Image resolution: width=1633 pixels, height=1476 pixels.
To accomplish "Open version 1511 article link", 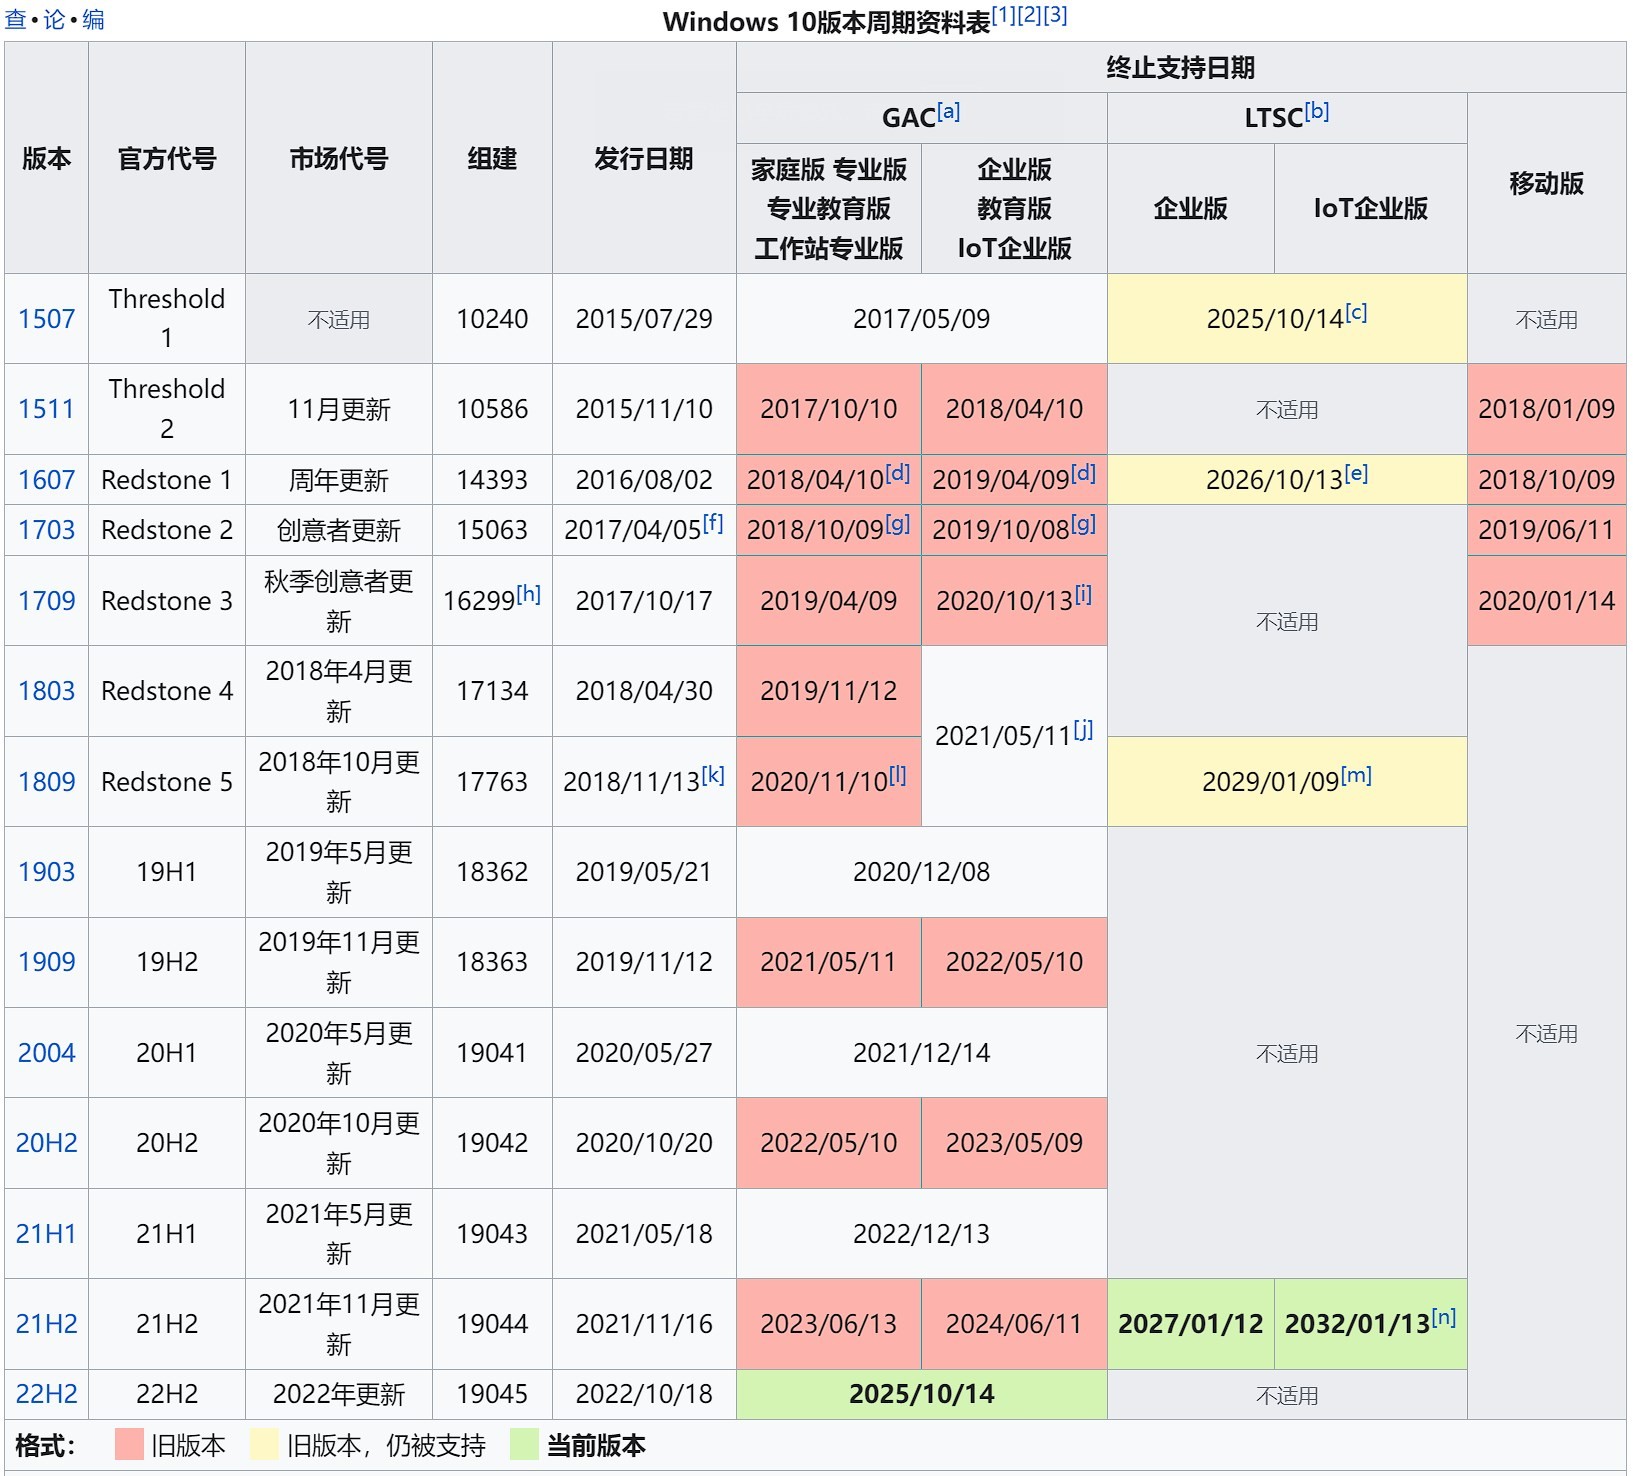I will (x=46, y=409).
